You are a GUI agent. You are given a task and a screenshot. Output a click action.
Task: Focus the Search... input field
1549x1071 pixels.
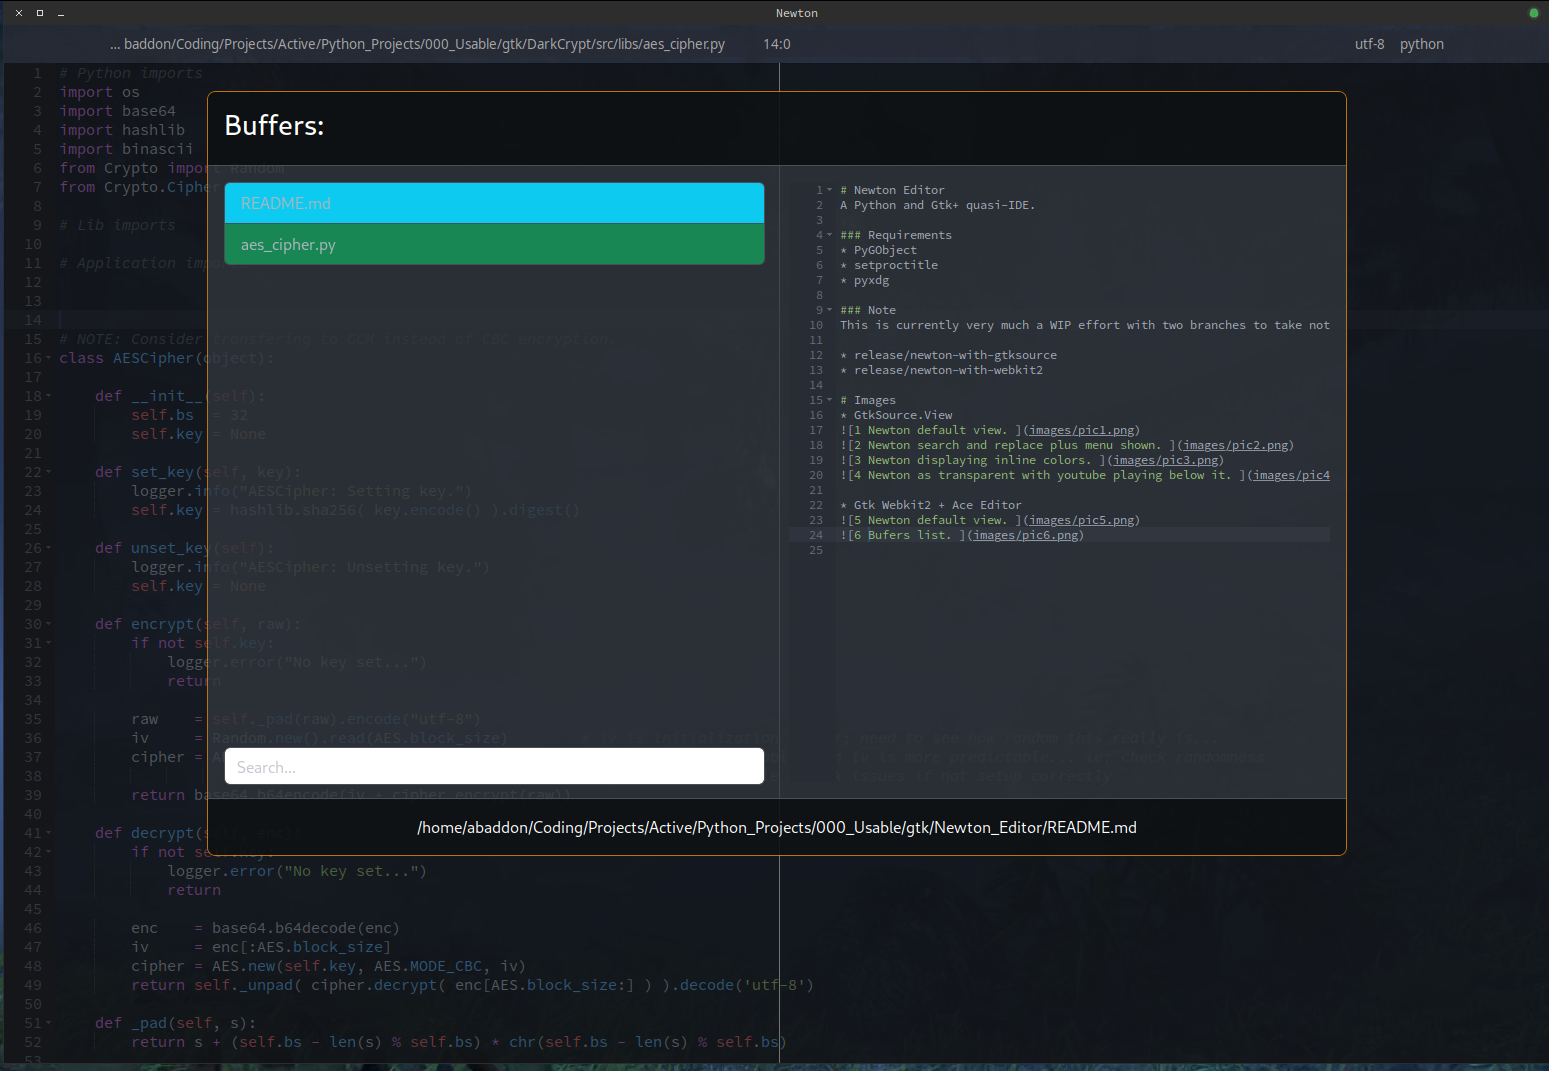(494, 767)
